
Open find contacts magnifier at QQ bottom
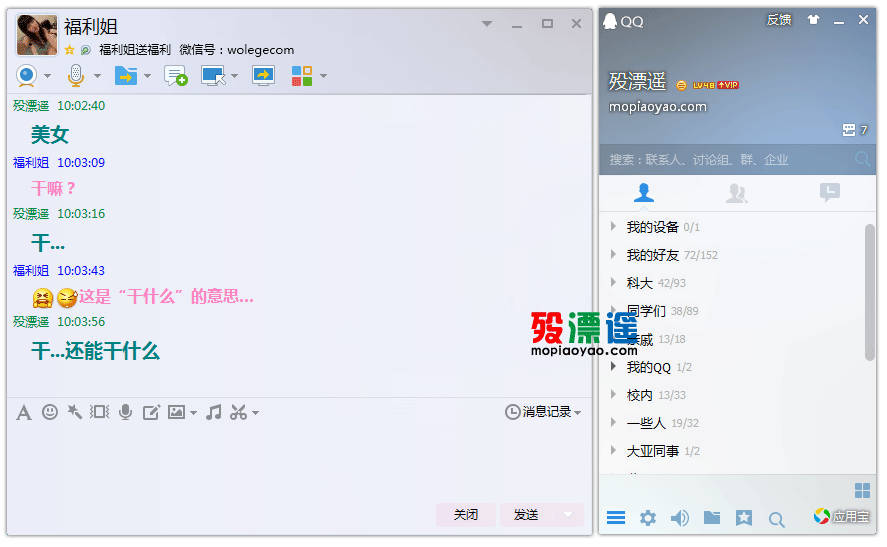pos(777,519)
